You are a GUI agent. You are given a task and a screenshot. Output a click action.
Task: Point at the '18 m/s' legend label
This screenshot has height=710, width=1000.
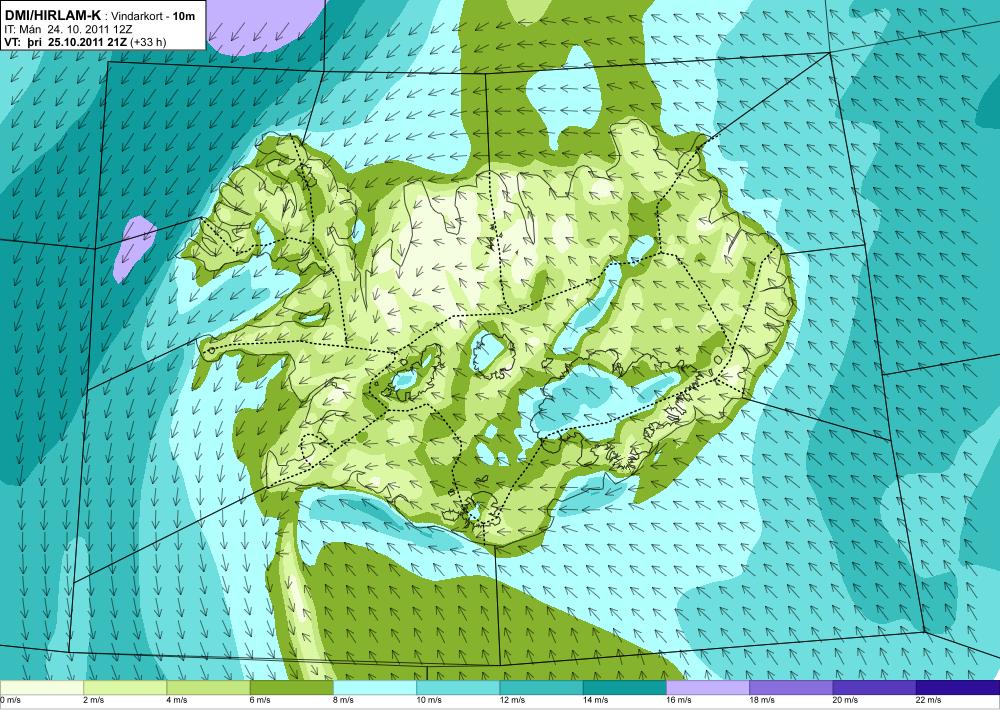[763, 700]
